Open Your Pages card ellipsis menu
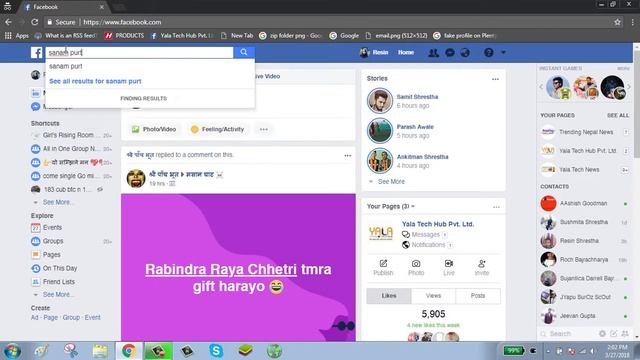640x360 pixels. click(496, 207)
